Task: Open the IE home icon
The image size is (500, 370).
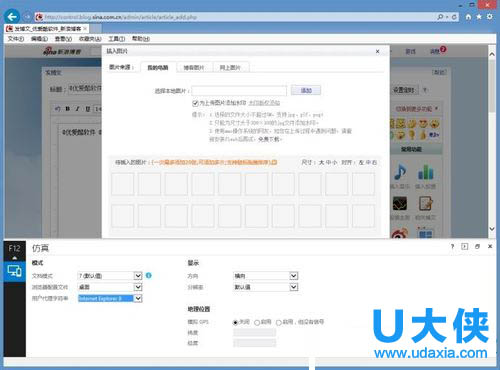Action: coord(468,17)
